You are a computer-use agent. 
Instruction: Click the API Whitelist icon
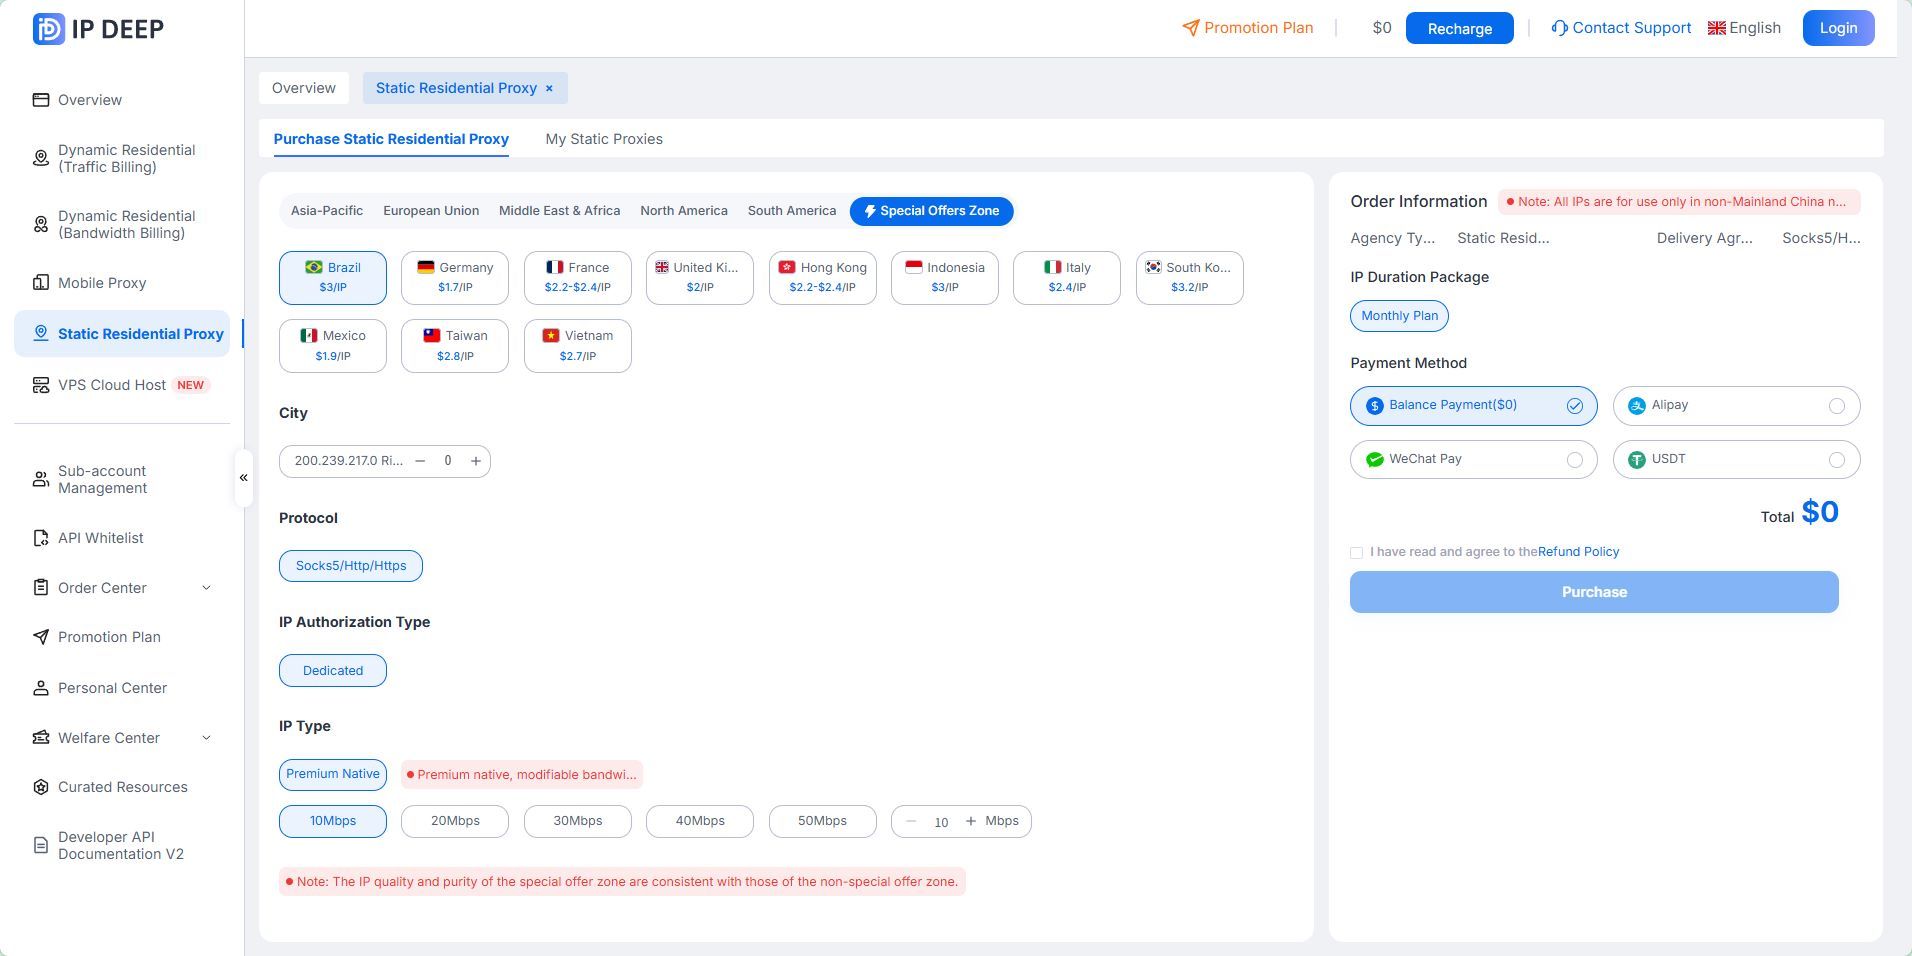pyautogui.click(x=41, y=538)
